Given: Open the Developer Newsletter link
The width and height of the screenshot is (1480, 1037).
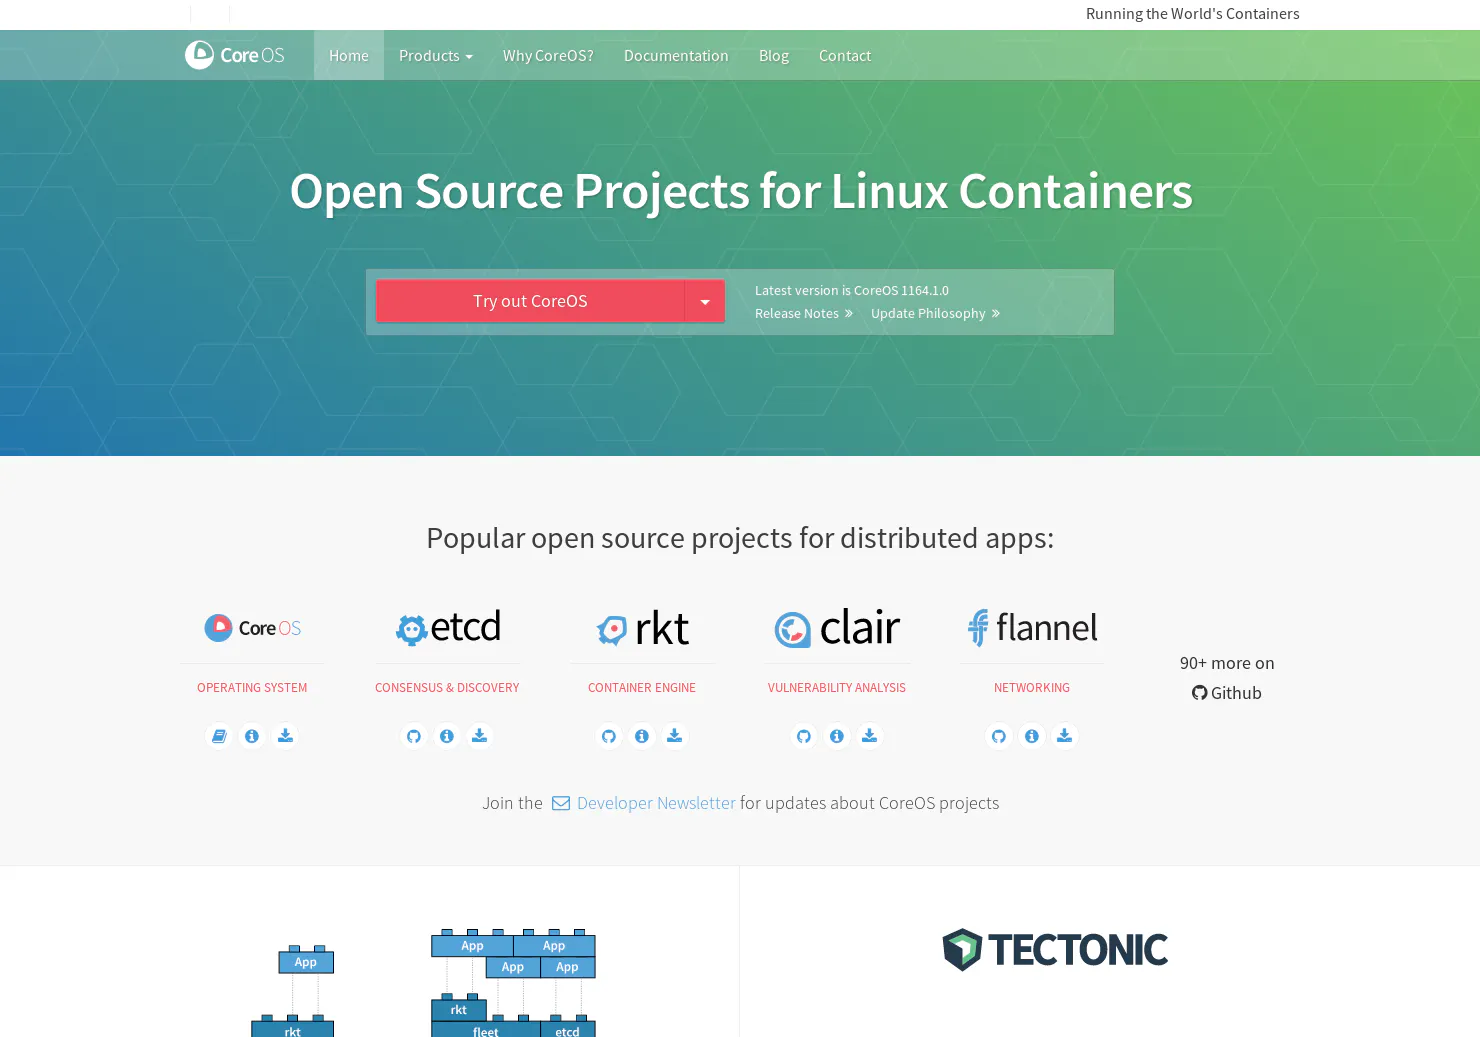Looking at the screenshot, I should tap(656, 803).
